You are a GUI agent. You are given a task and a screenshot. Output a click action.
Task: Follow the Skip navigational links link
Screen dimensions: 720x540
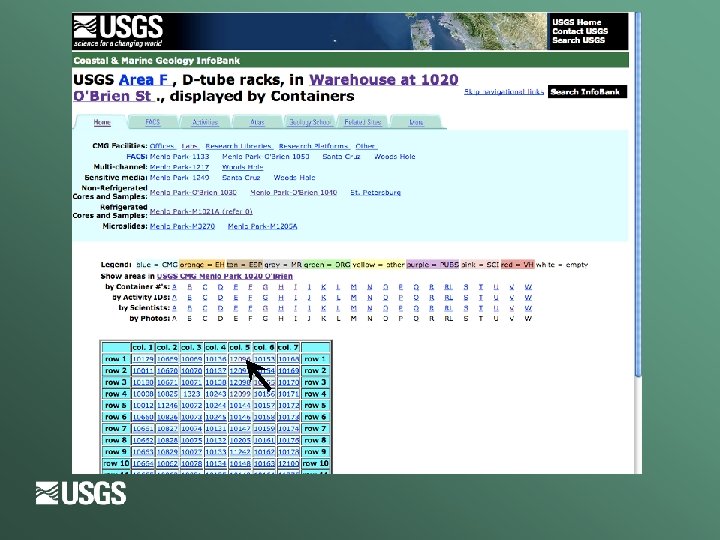504,92
